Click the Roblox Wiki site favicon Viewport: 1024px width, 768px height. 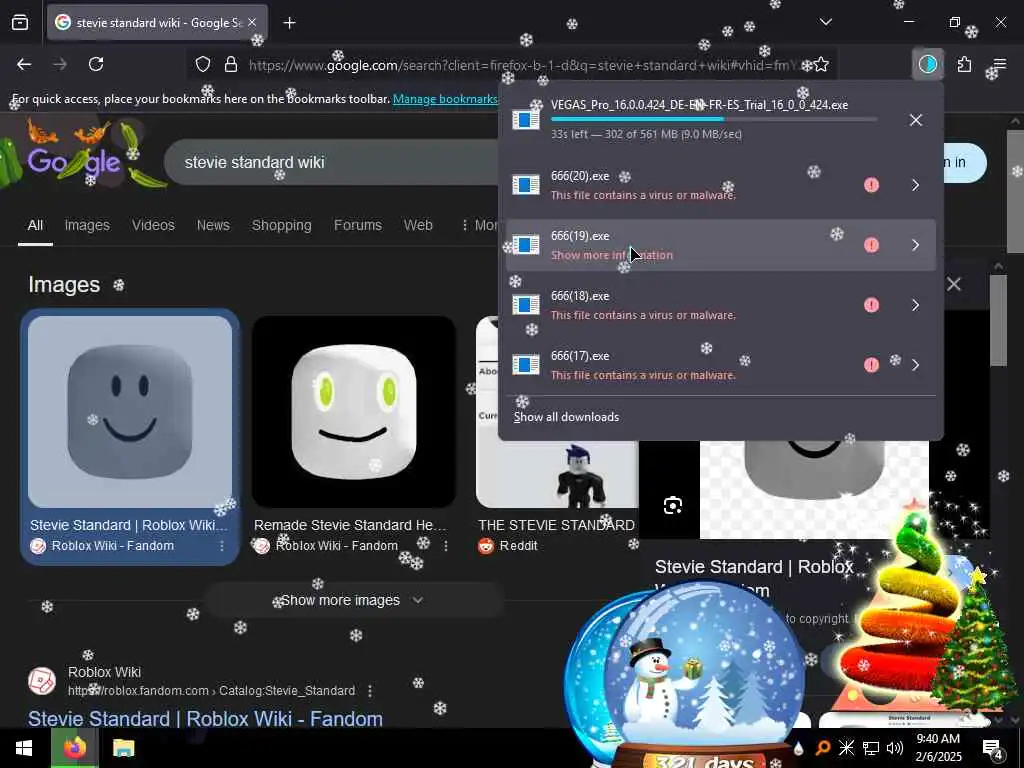[x=42, y=681]
